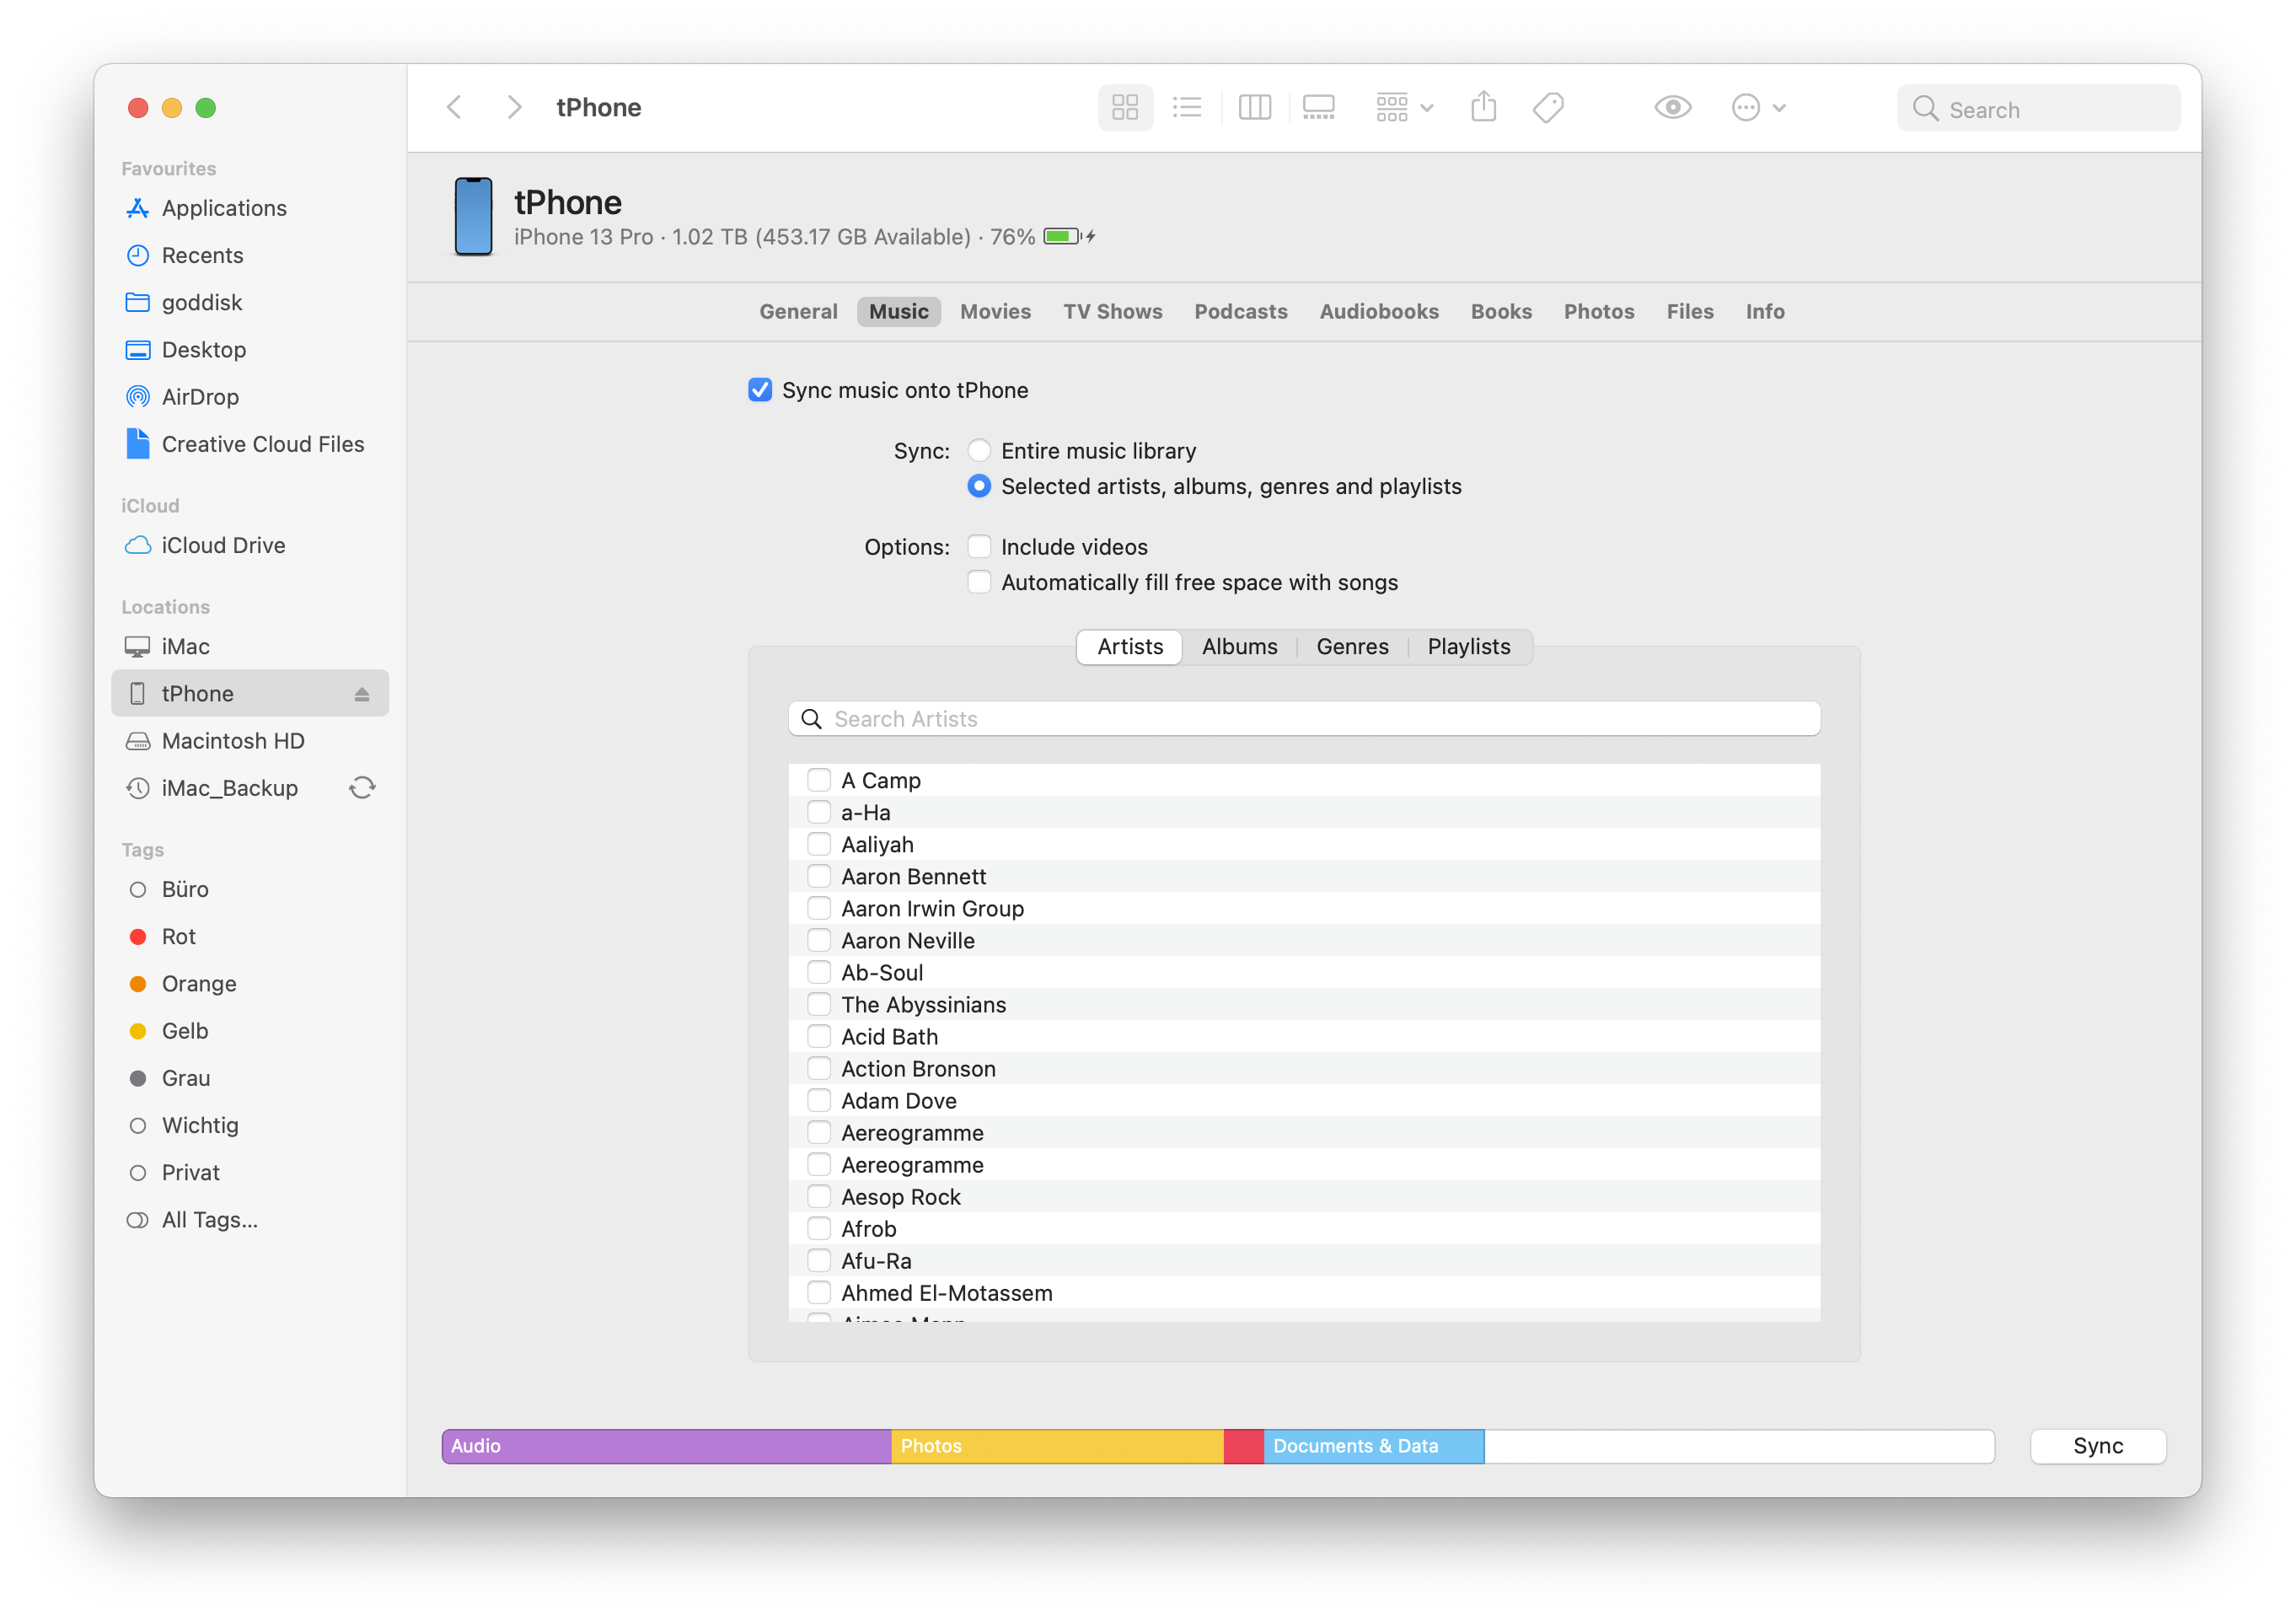2296x1622 pixels.
Task: Open Applications in the sidebar
Action: (x=249, y=208)
